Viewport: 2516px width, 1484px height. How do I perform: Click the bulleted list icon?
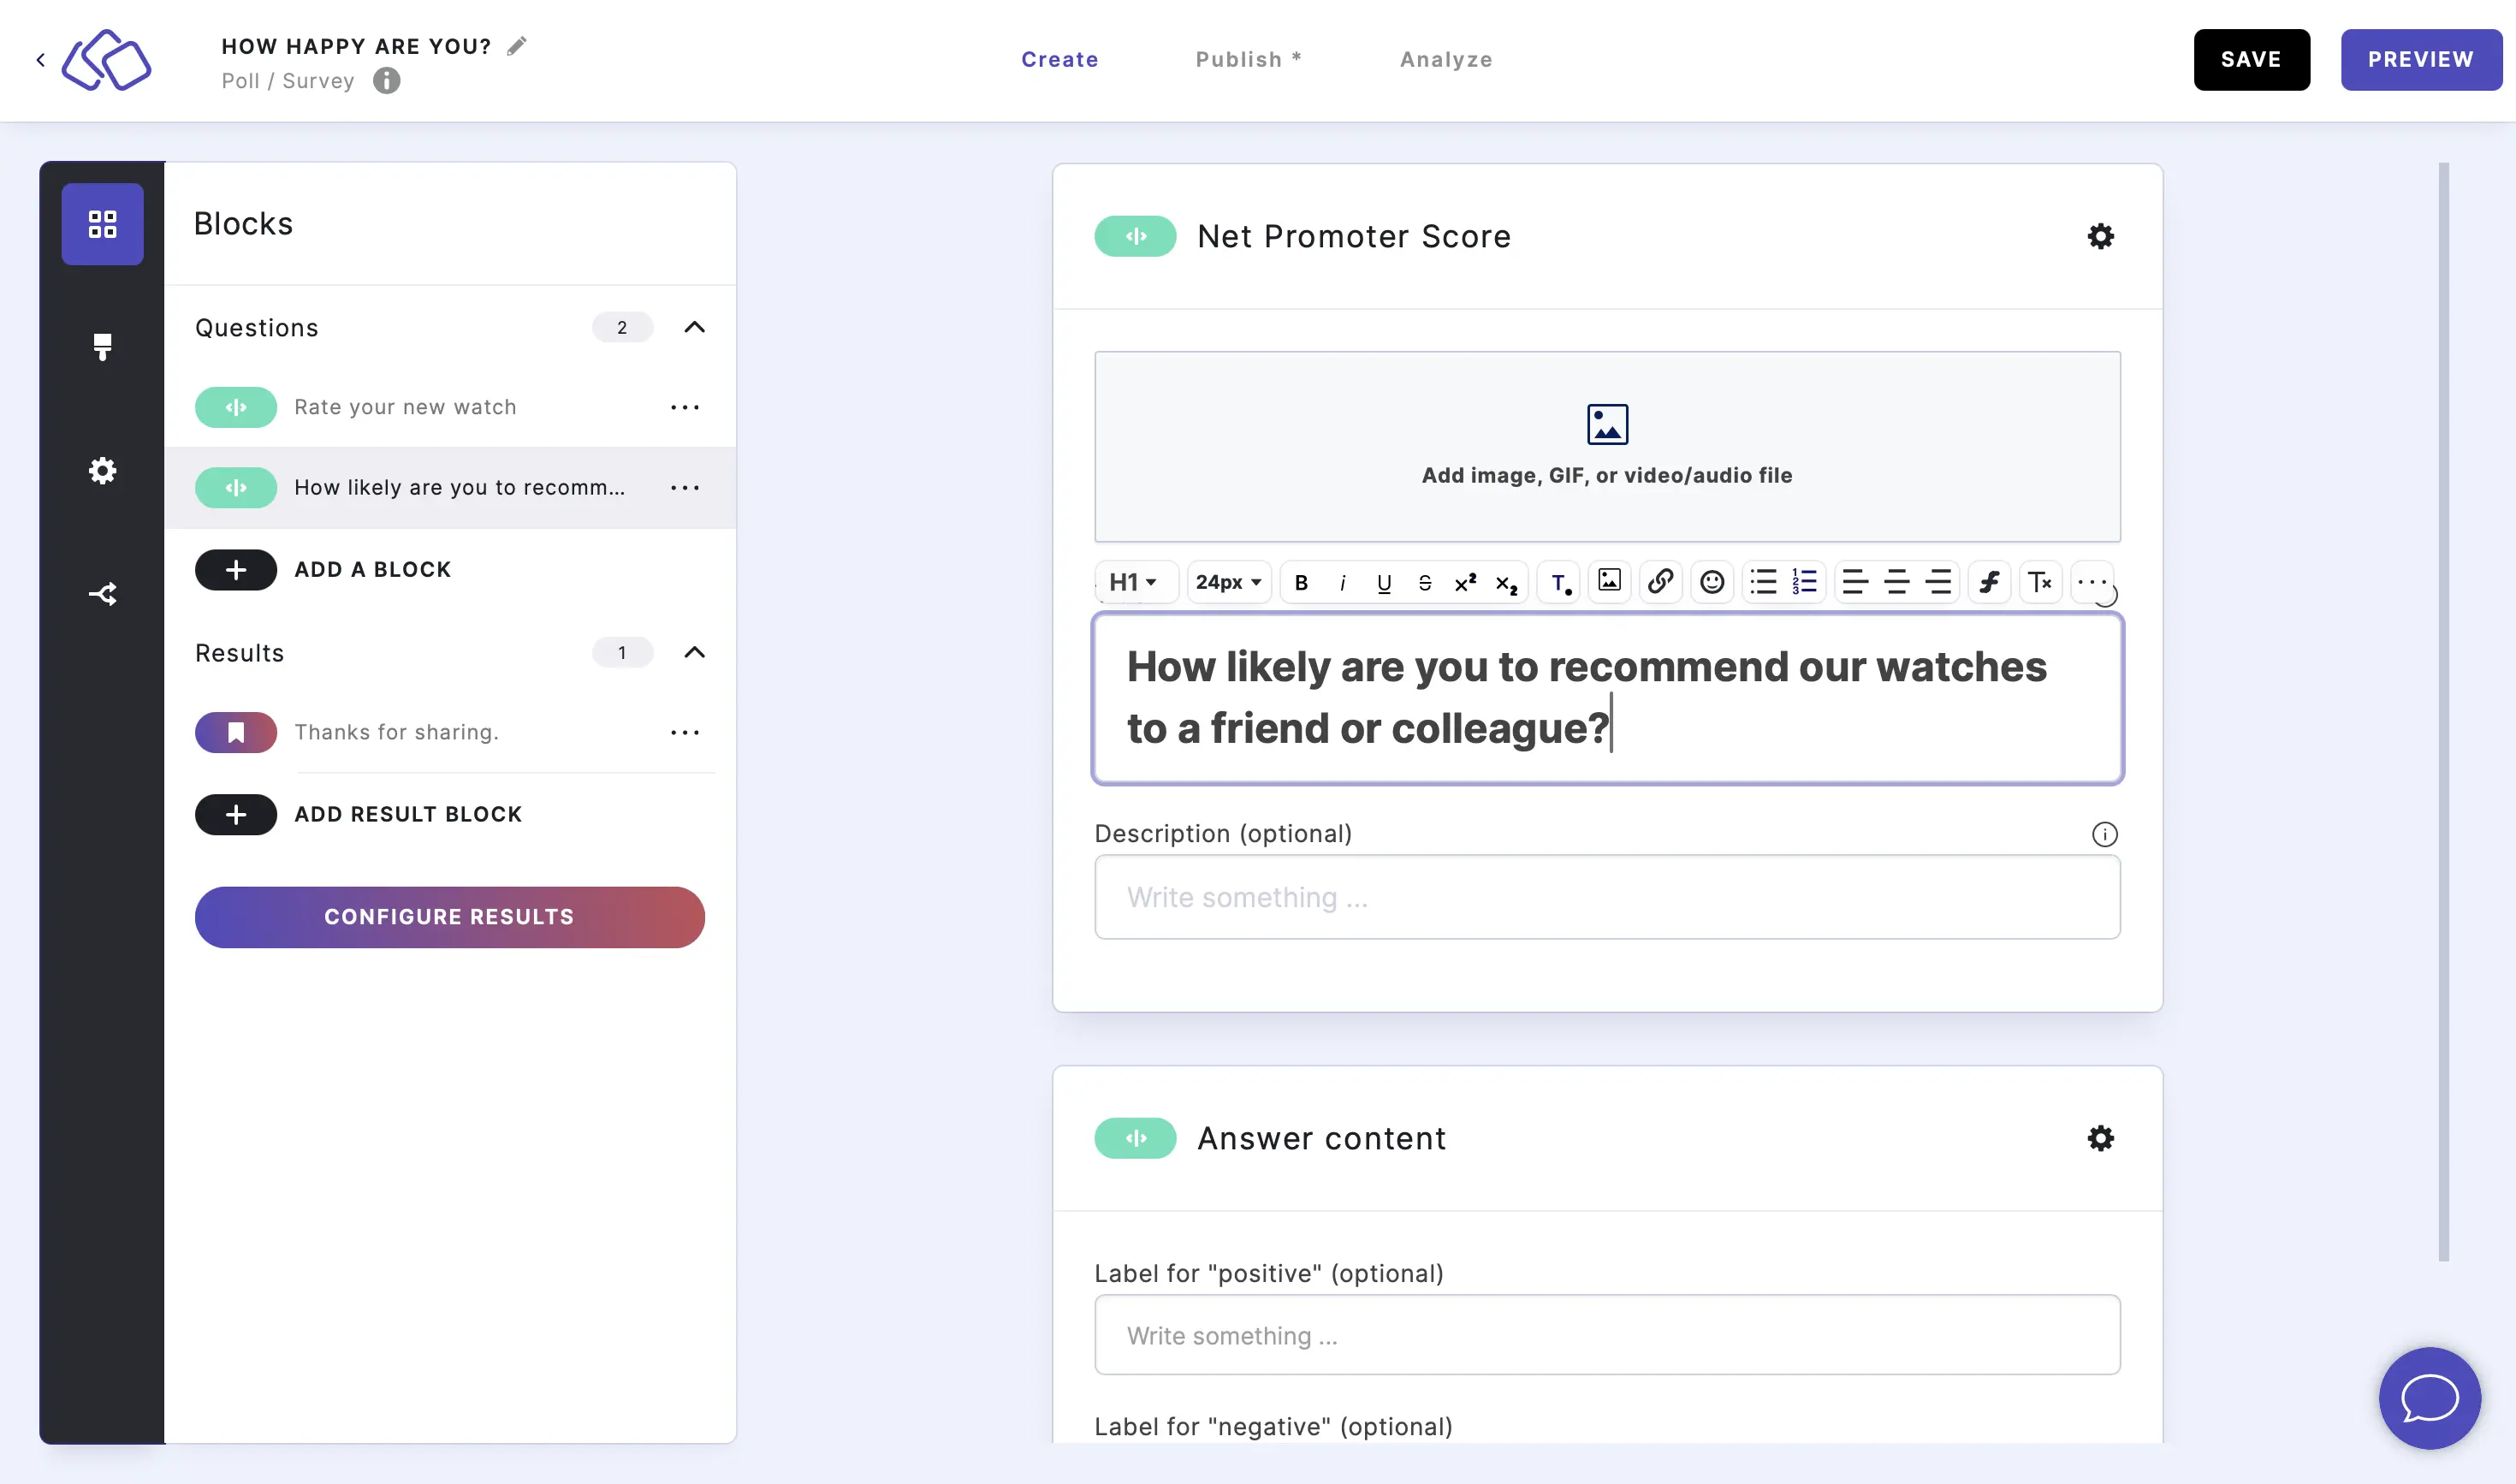pos(1764,579)
